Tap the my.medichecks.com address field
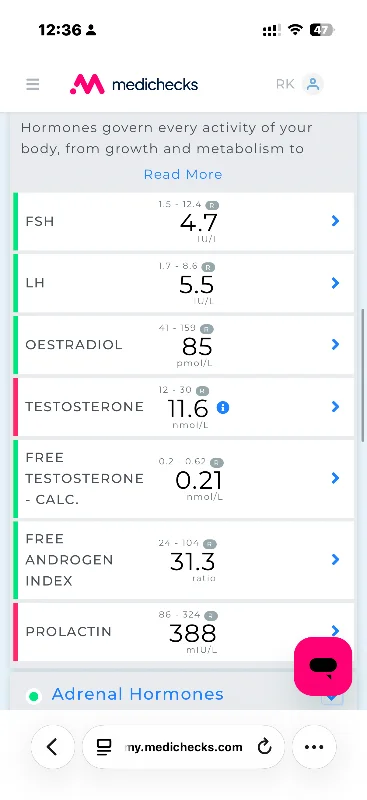 (x=183, y=747)
